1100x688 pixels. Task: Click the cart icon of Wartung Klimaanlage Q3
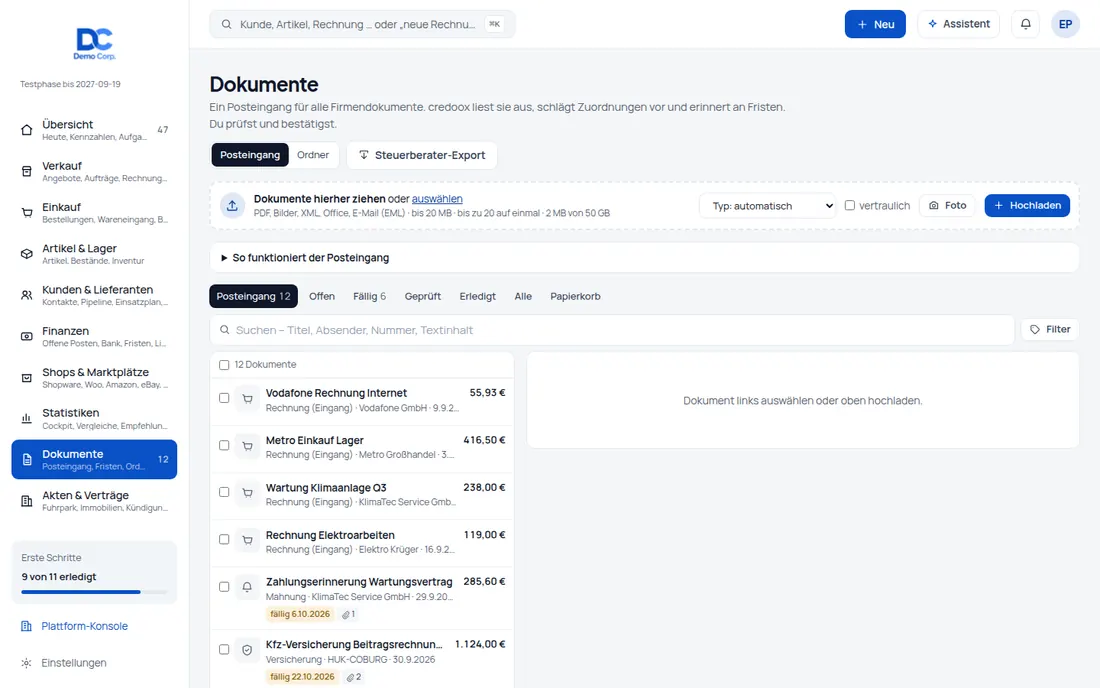(x=248, y=493)
